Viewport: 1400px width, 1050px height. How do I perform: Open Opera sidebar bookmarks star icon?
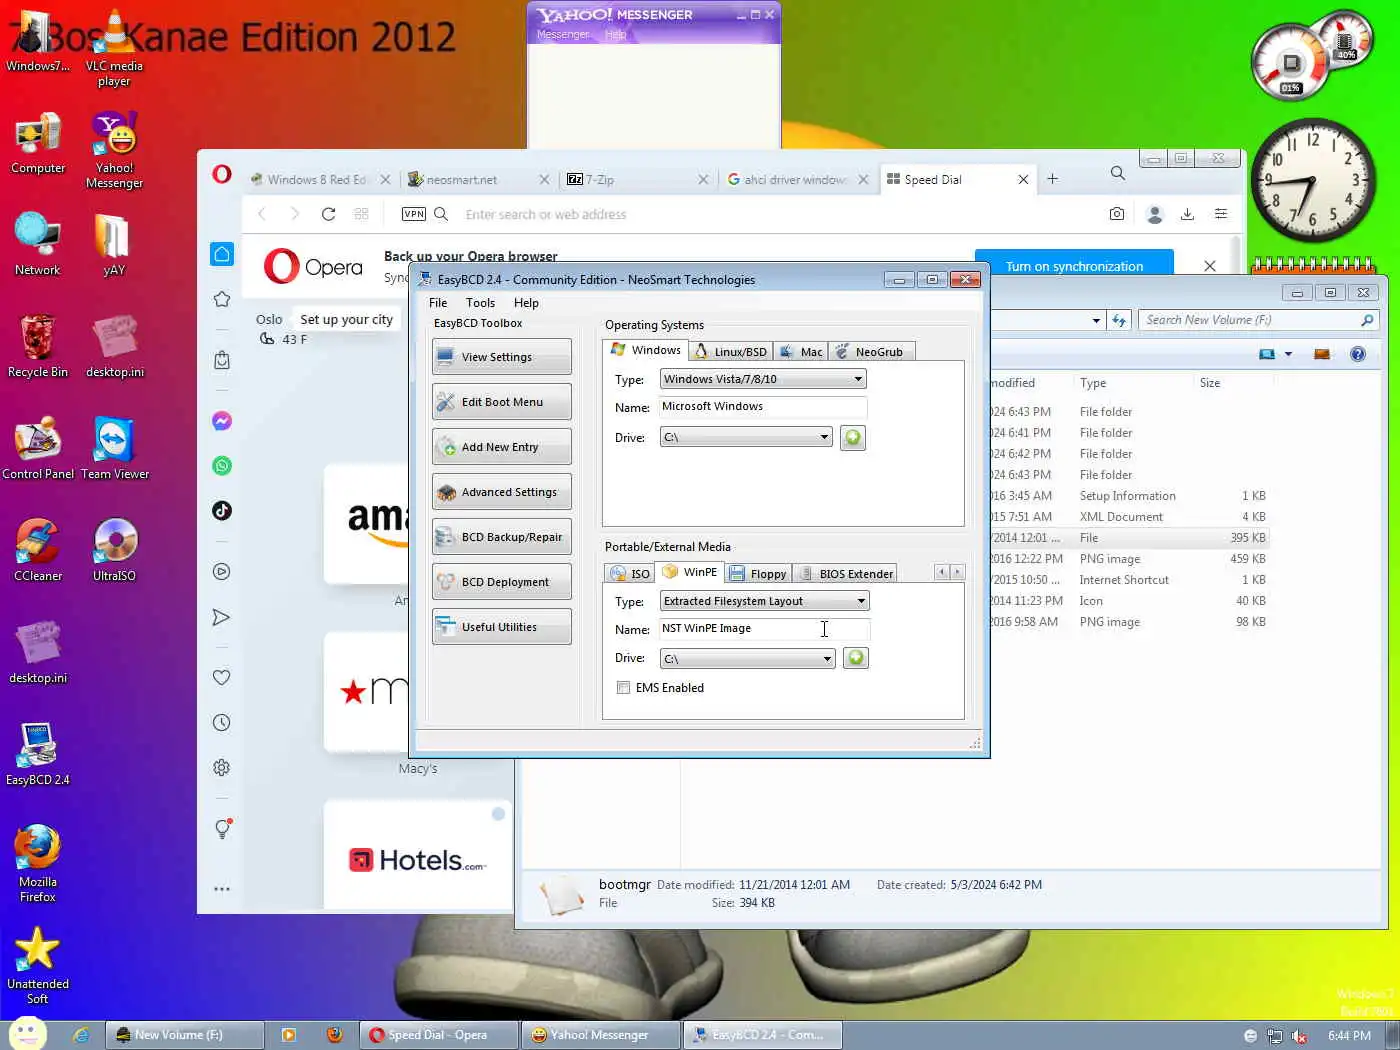point(222,299)
